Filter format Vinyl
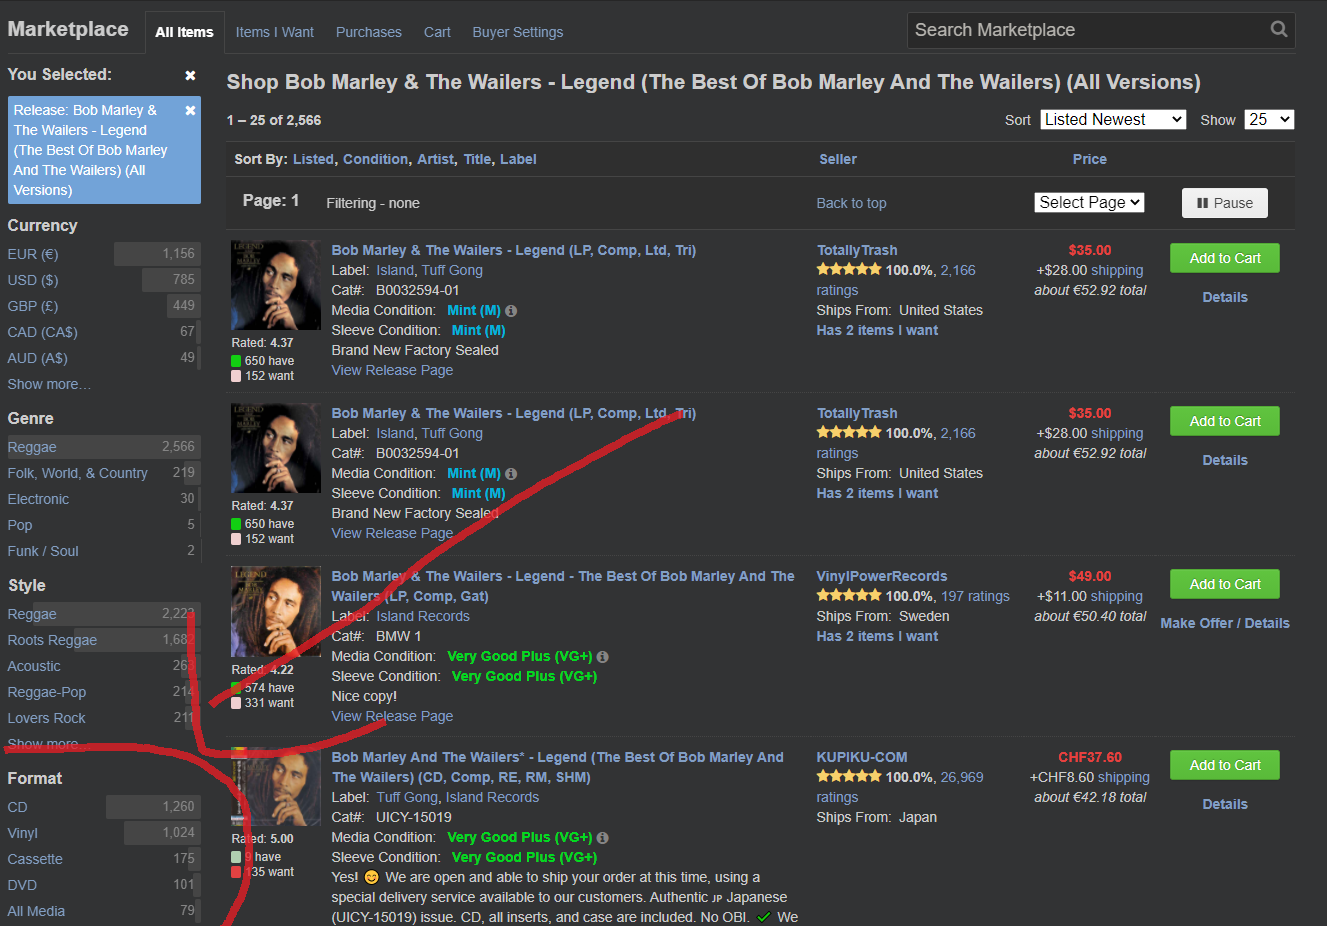The image size is (1327, 926). tap(104, 833)
